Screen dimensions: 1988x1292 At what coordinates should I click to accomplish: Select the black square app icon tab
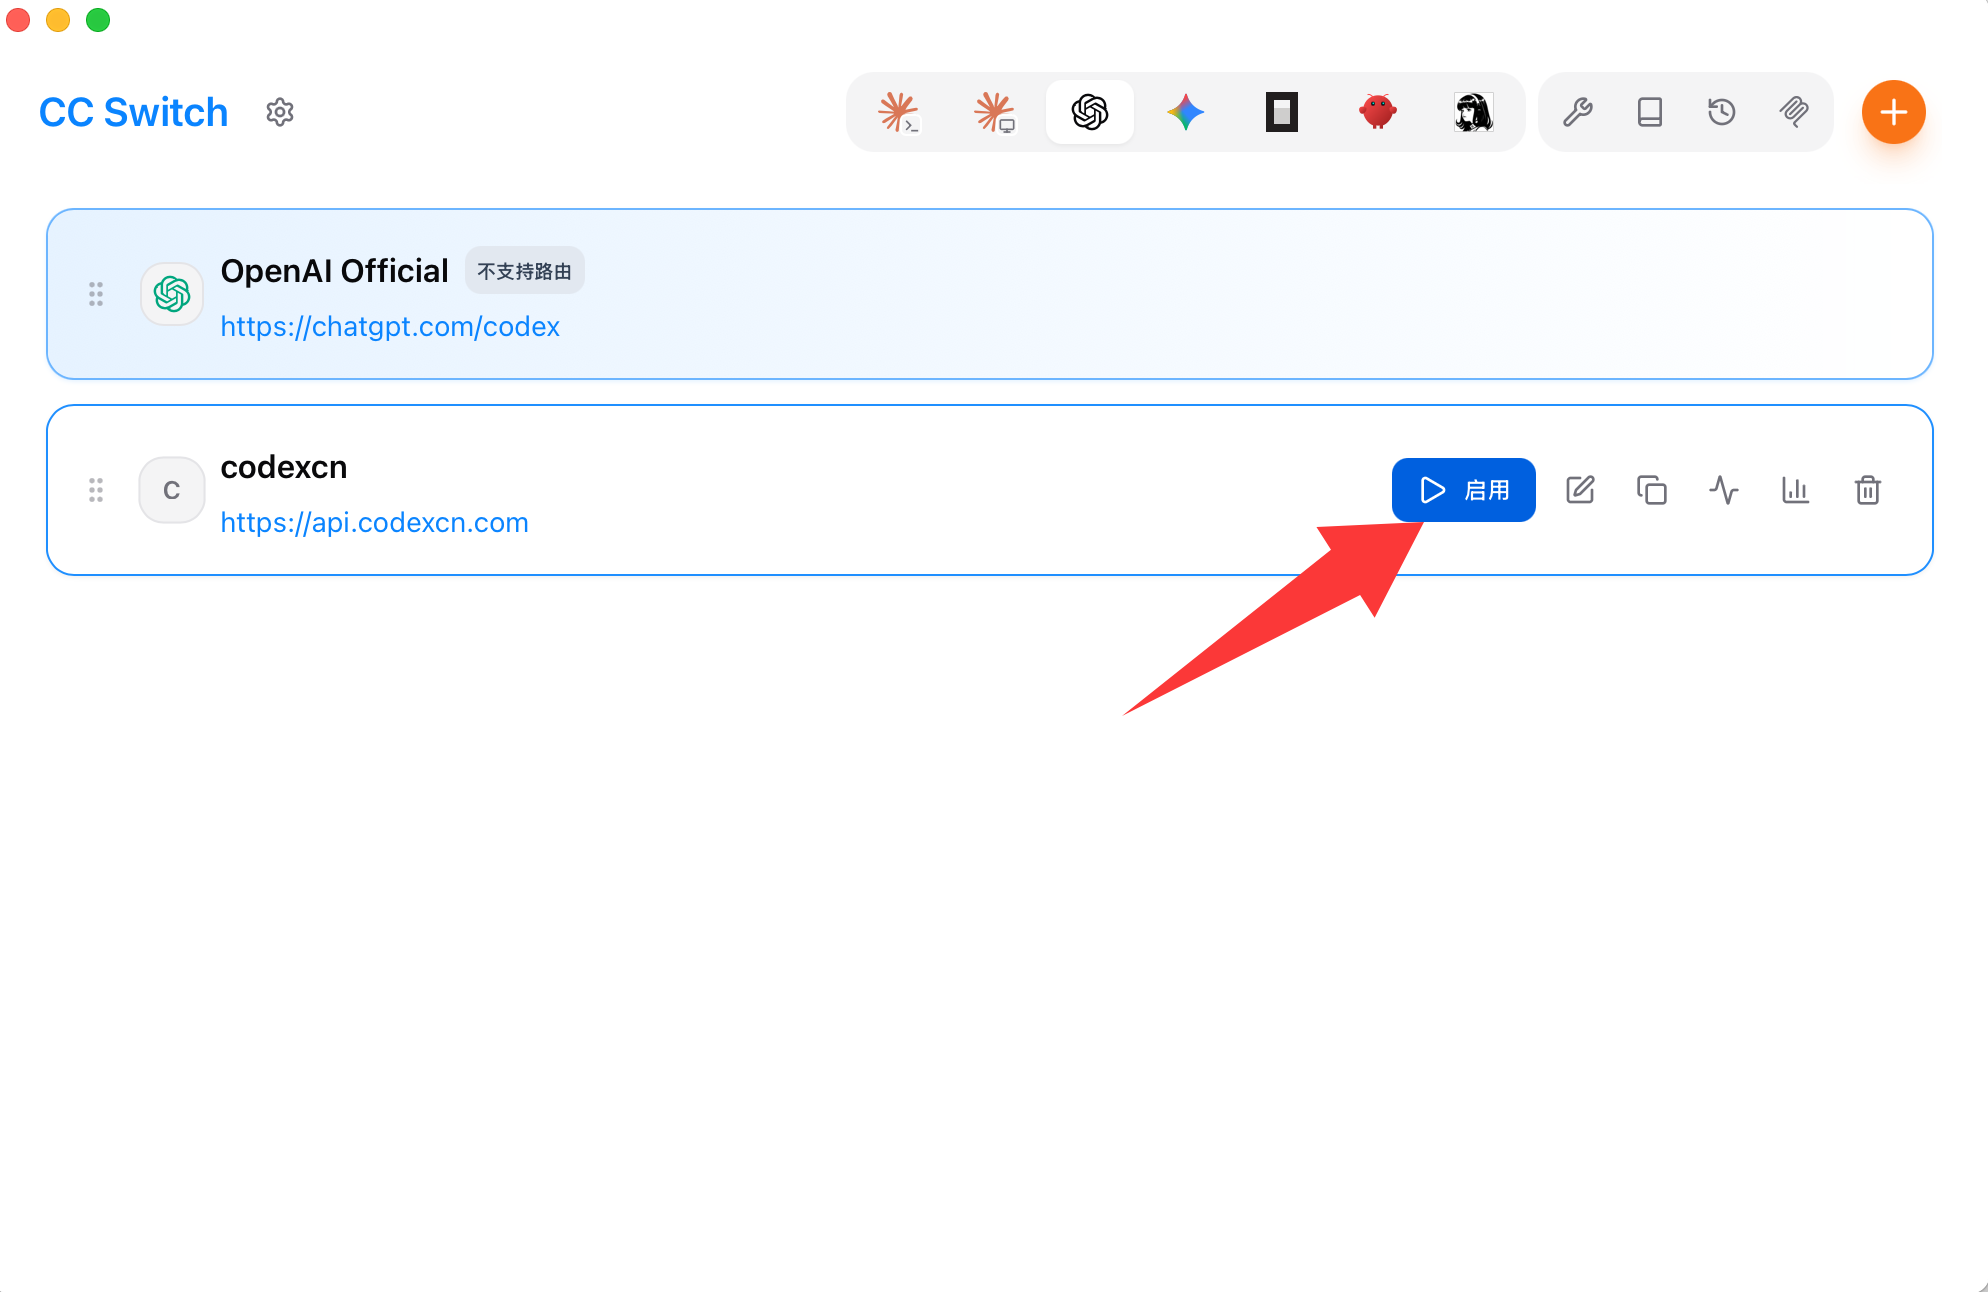[x=1282, y=112]
